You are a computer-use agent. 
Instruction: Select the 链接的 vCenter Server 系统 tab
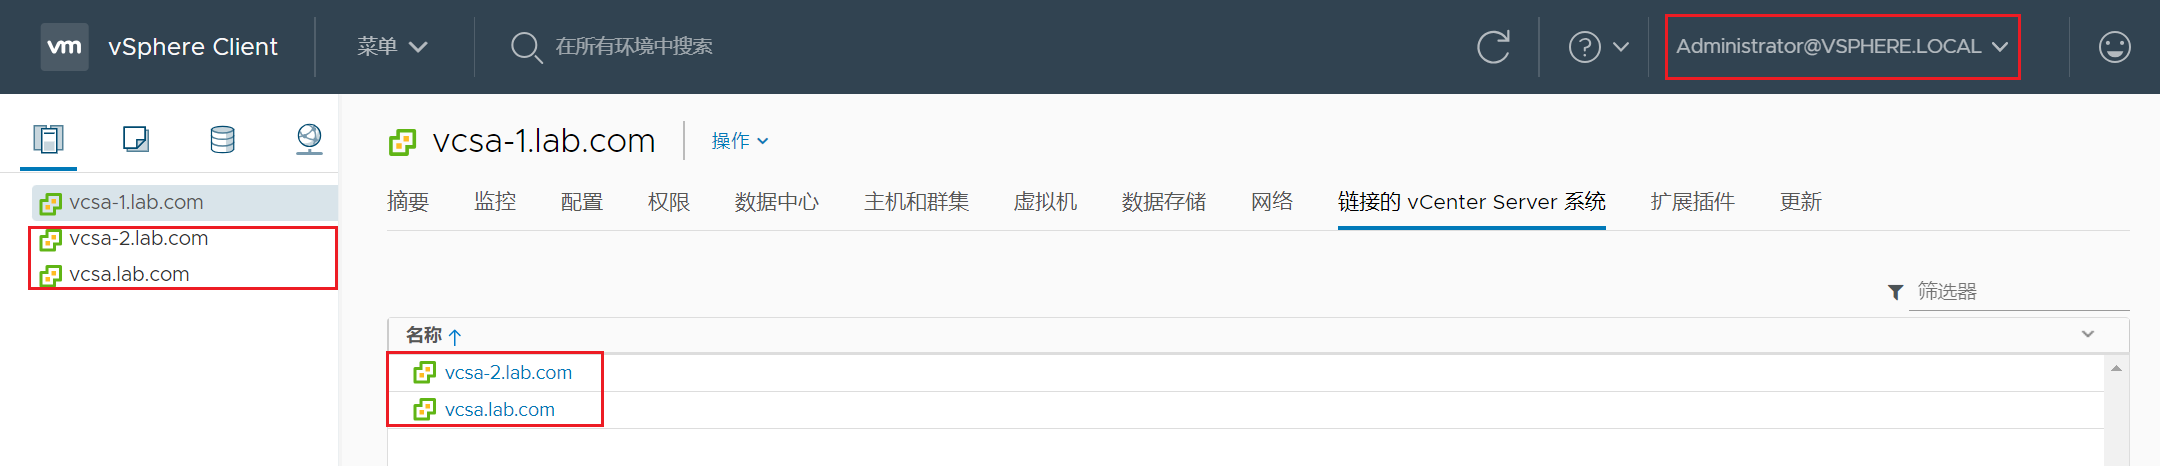[1472, 202]
